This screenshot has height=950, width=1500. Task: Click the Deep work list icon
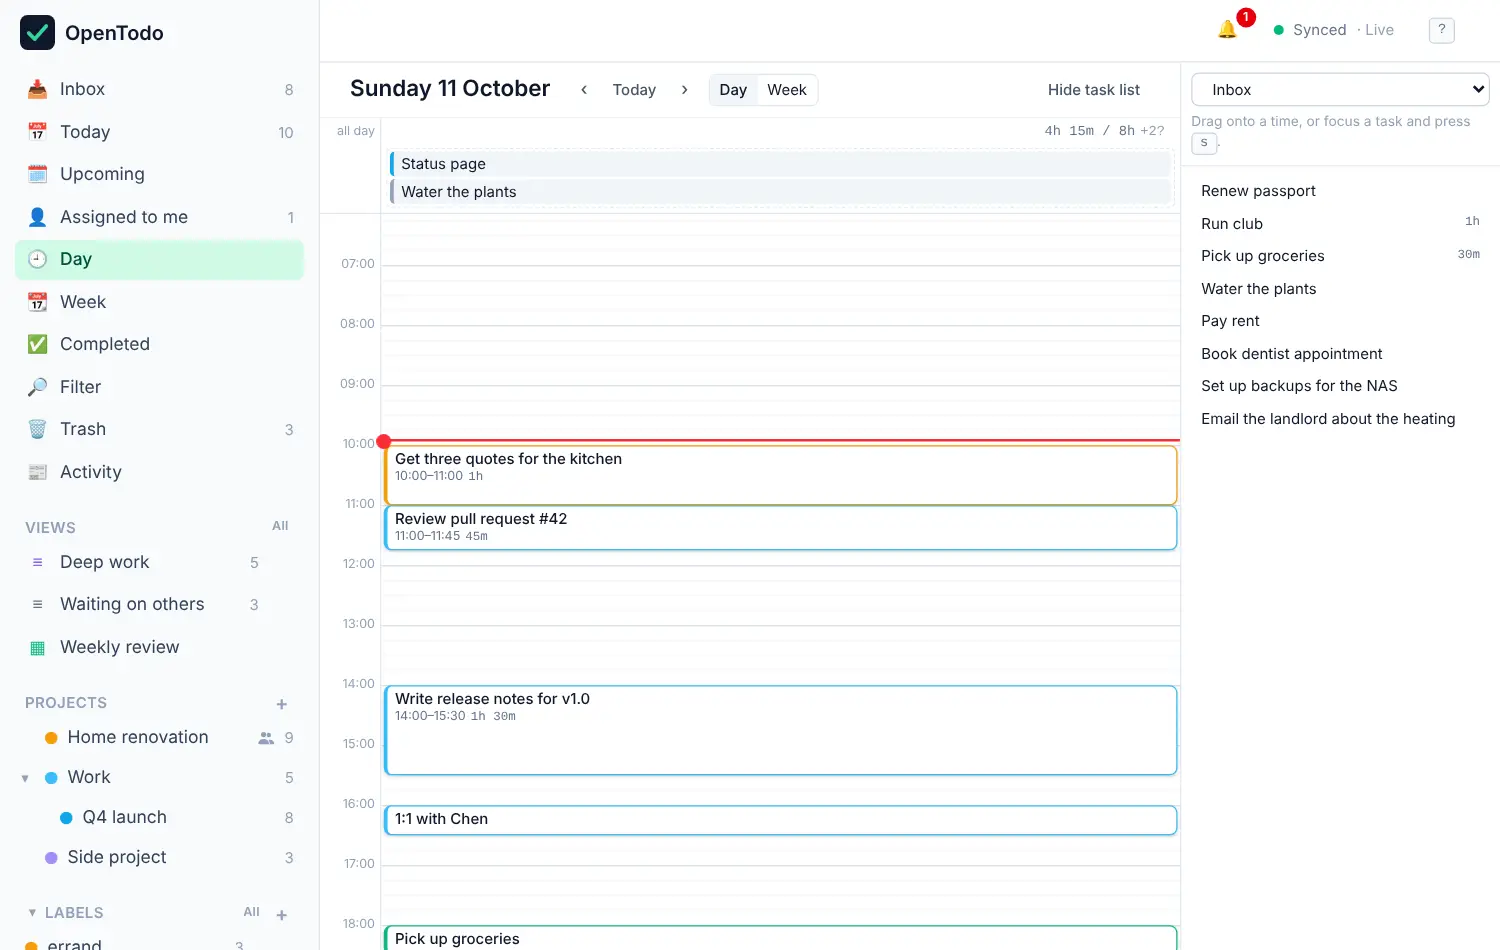(37, 563)
